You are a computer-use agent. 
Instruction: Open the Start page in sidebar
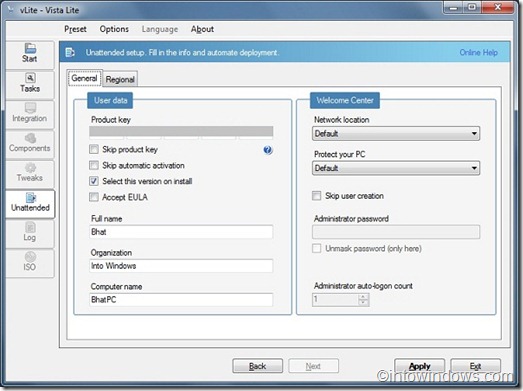pos(30,54)
